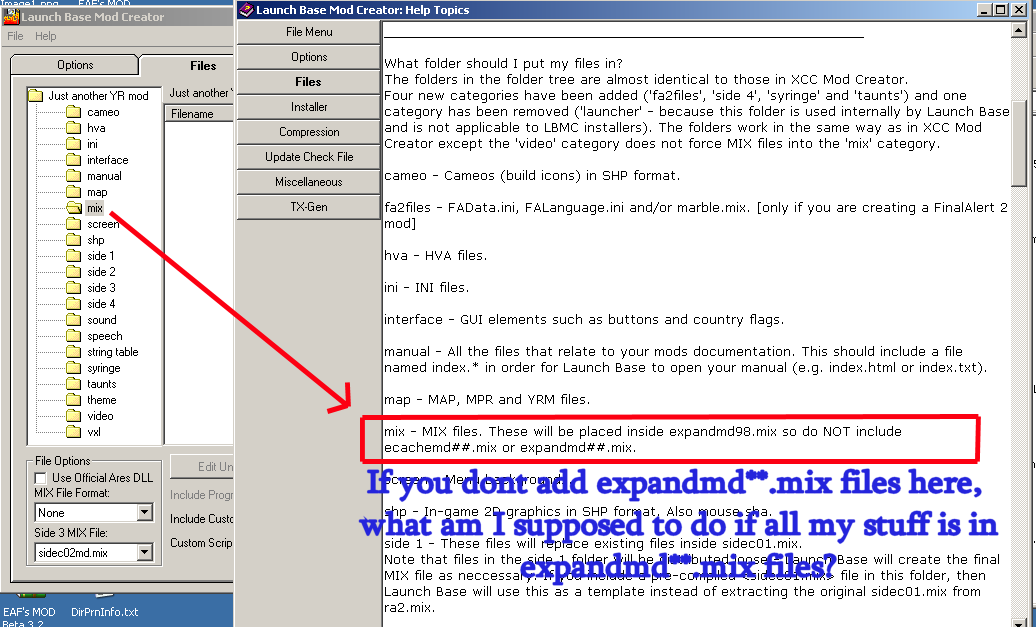Open the Update Check File help topic
The height and width of the screenshot is (627, 1036).
click(x=309, y=157)
